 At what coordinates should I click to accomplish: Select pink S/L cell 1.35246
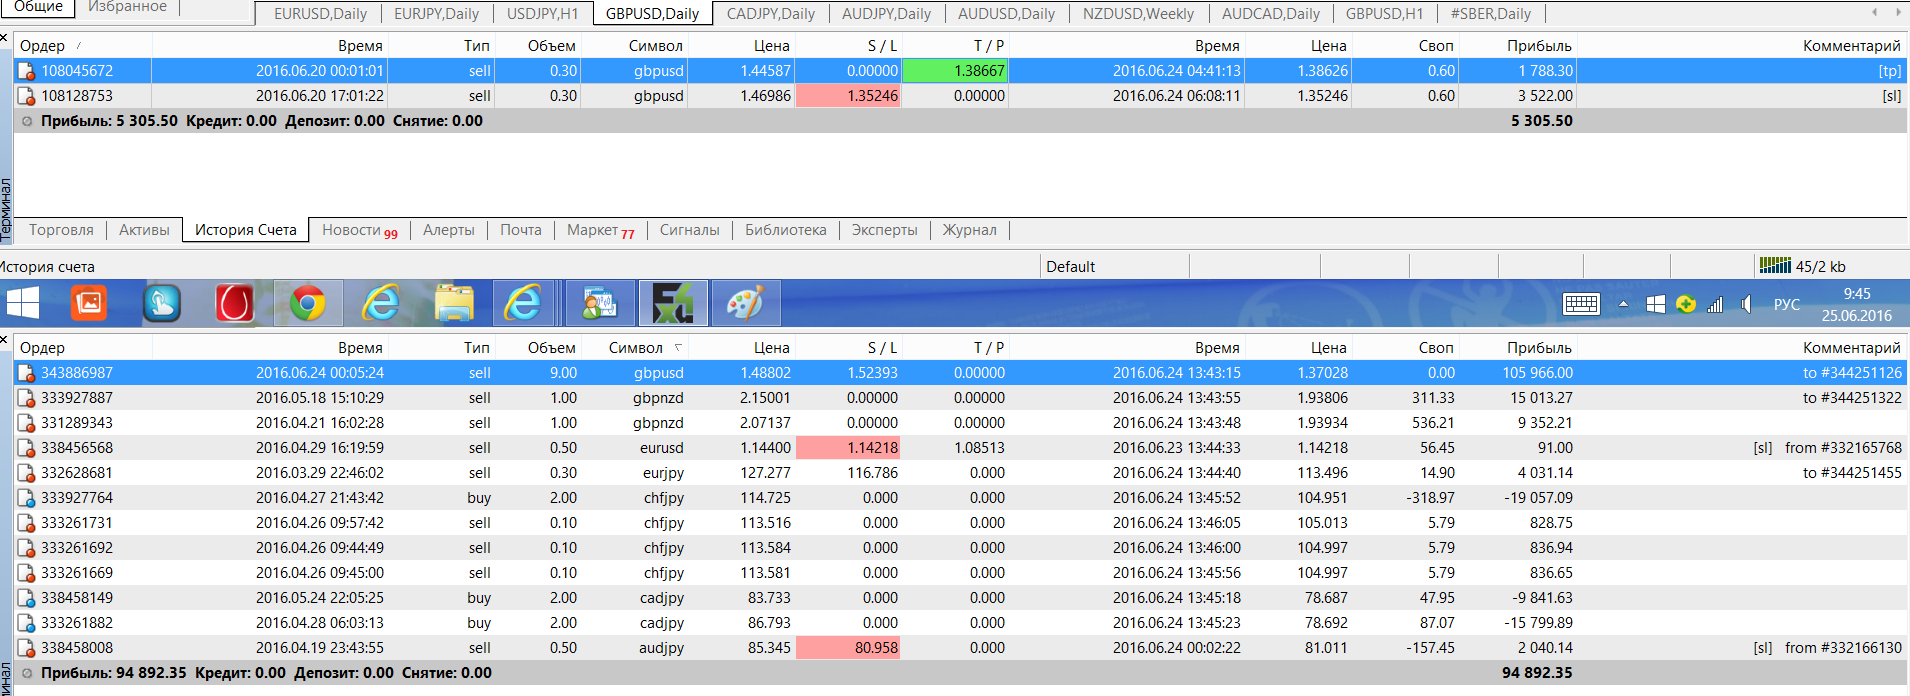(848, 96)
